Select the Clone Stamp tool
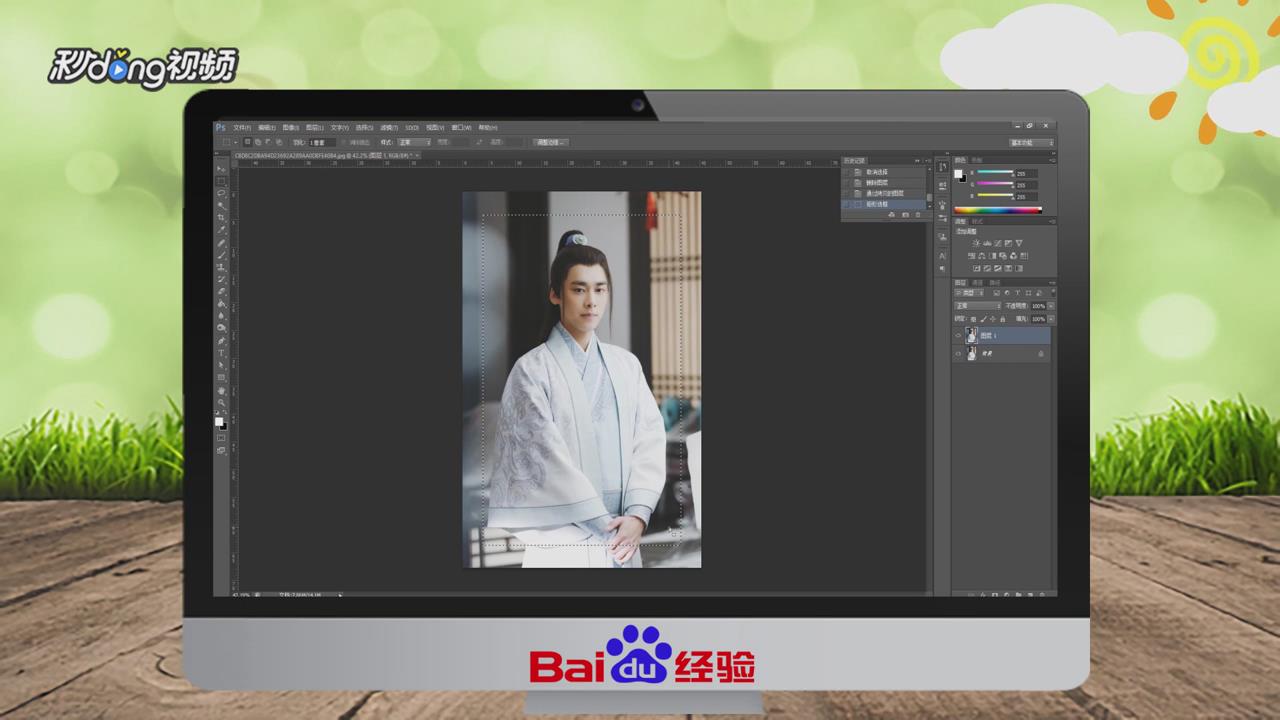 pyautogui.click(x=221, y=267)
